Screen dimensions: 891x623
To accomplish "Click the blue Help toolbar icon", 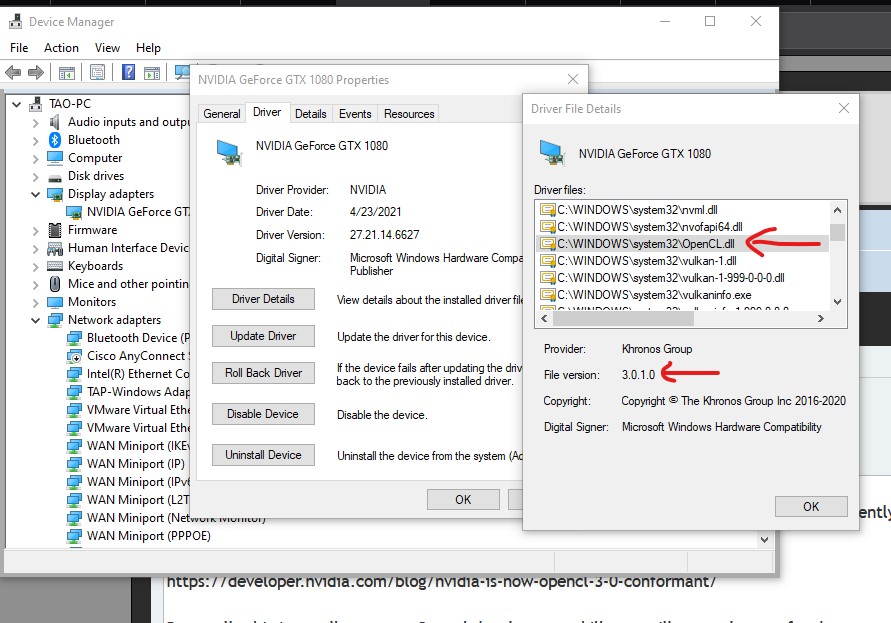I will (128, 72).
